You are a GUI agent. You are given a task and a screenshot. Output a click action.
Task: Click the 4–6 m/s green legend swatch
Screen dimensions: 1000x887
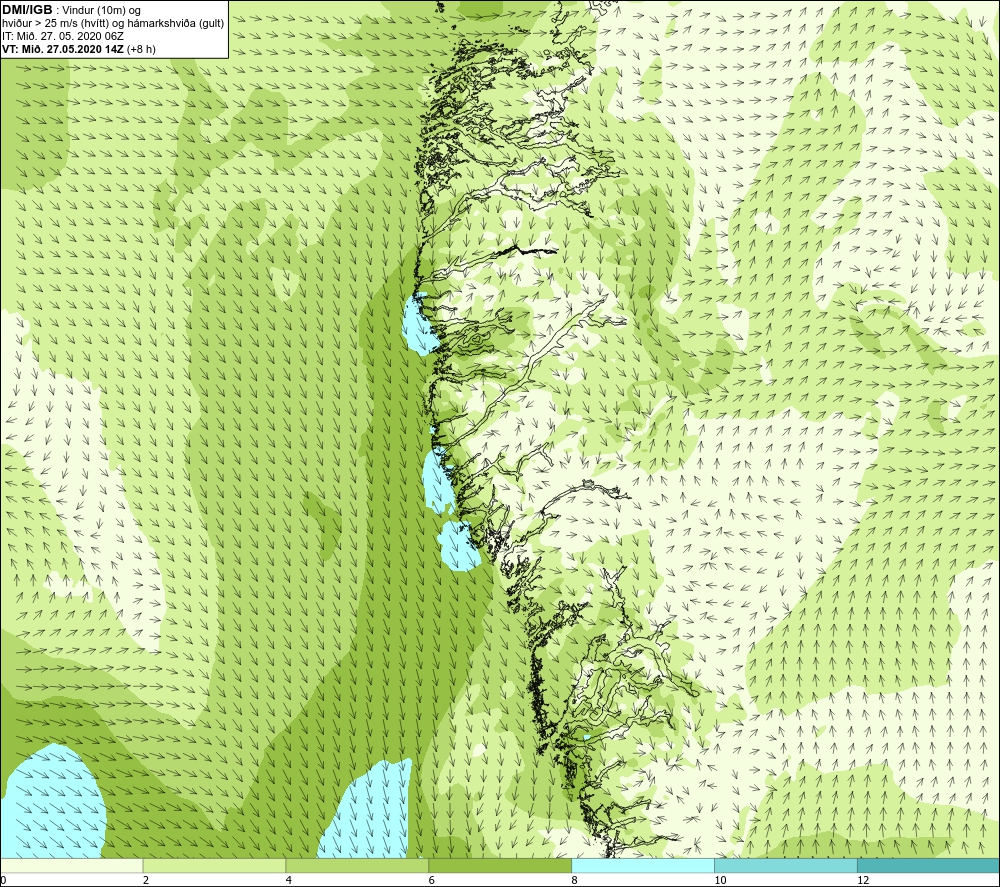point(357,865)
